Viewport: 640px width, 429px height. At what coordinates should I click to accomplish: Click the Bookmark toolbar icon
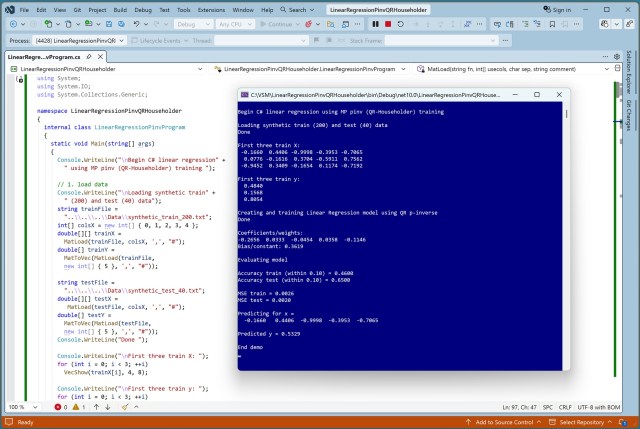(x=552, y=24)
